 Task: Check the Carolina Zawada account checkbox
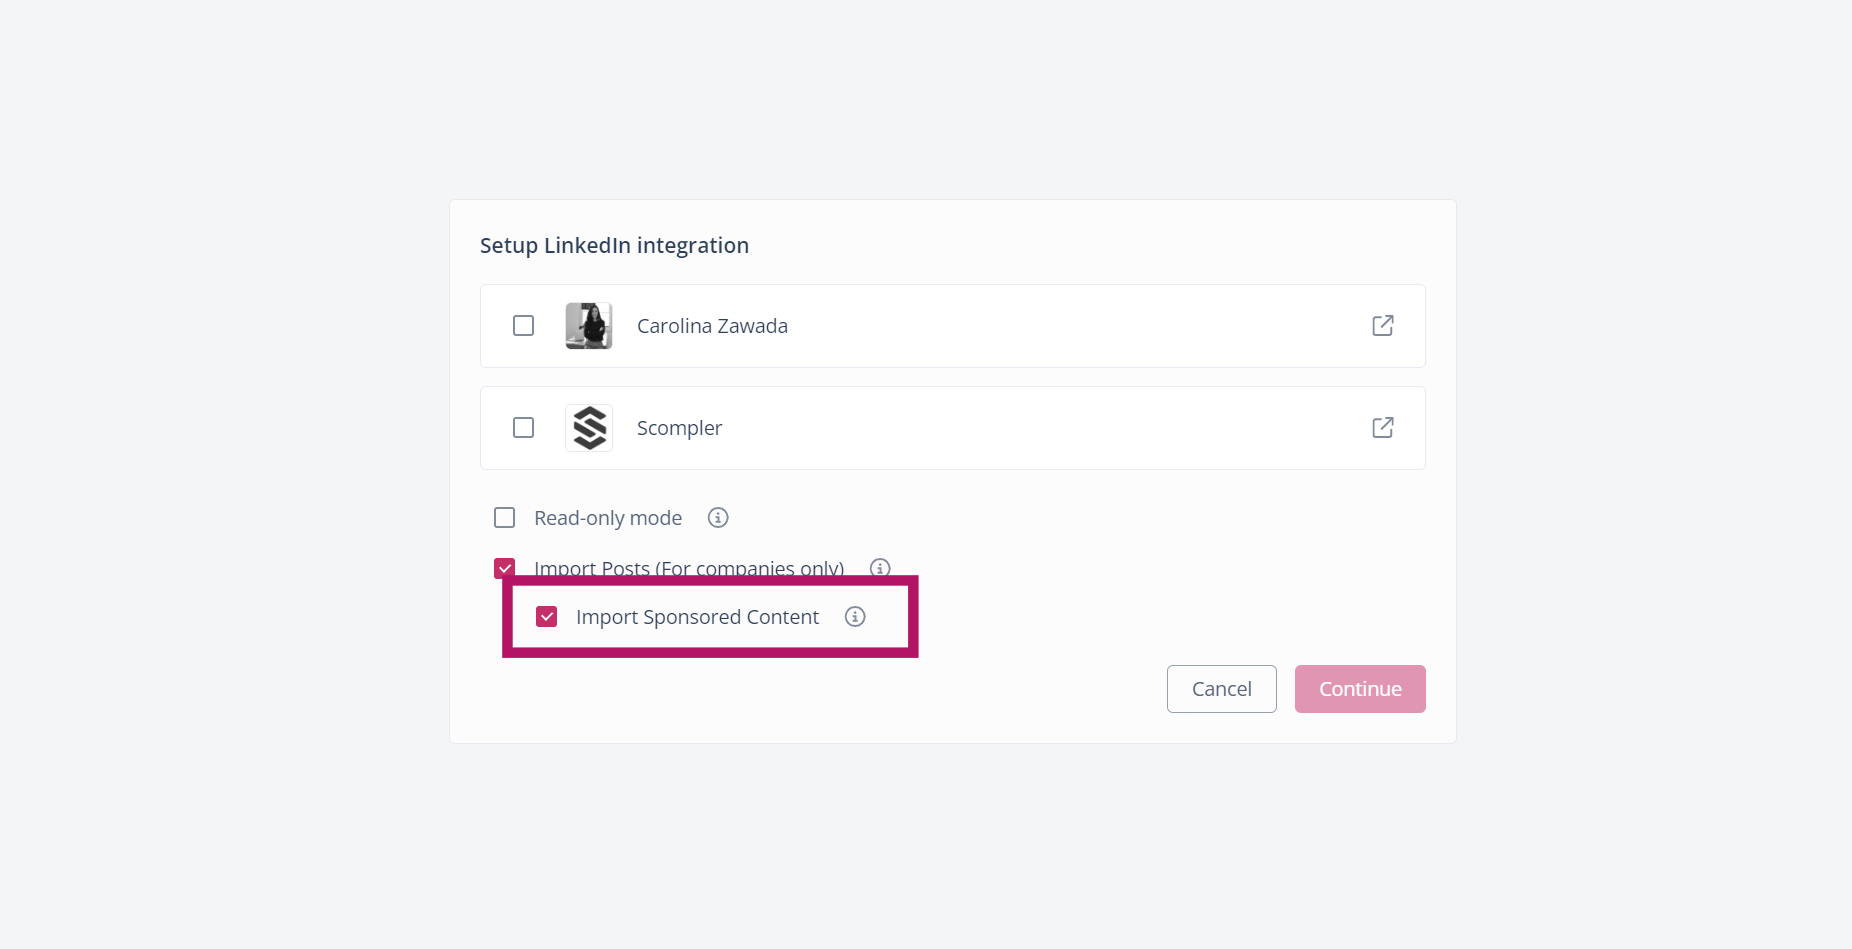tap(523, 326)
